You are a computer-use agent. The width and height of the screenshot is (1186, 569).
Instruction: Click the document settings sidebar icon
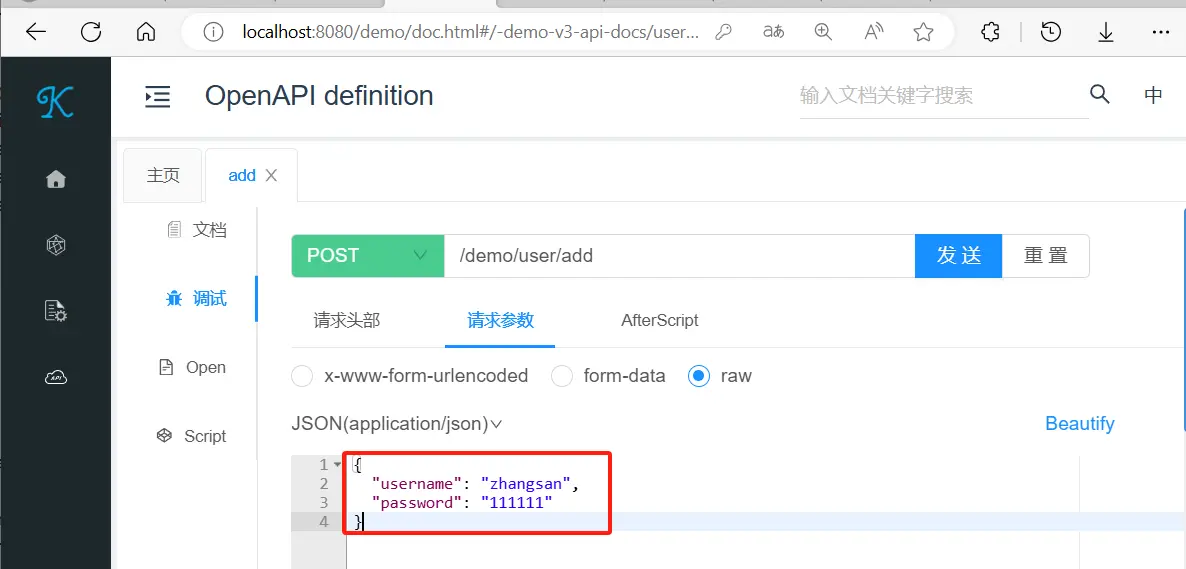(x=56, y=311)
